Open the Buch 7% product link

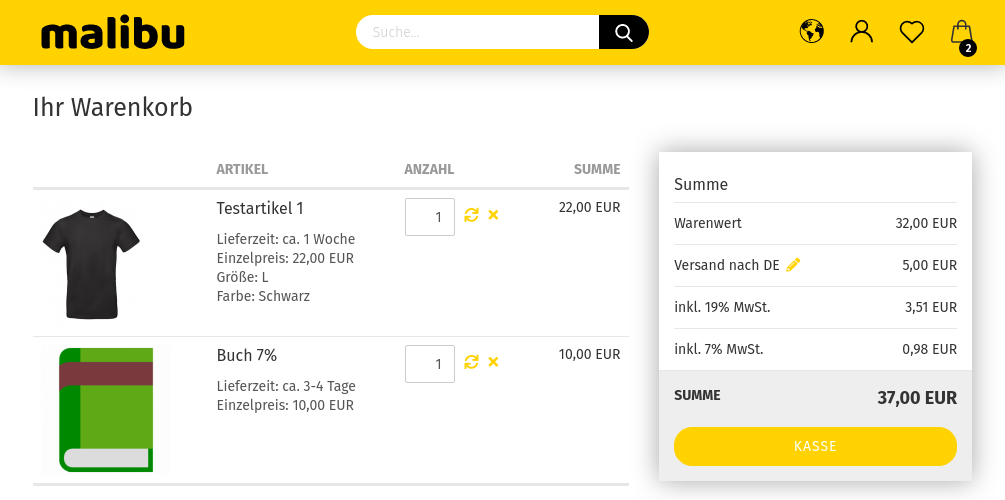pos(247,355)
